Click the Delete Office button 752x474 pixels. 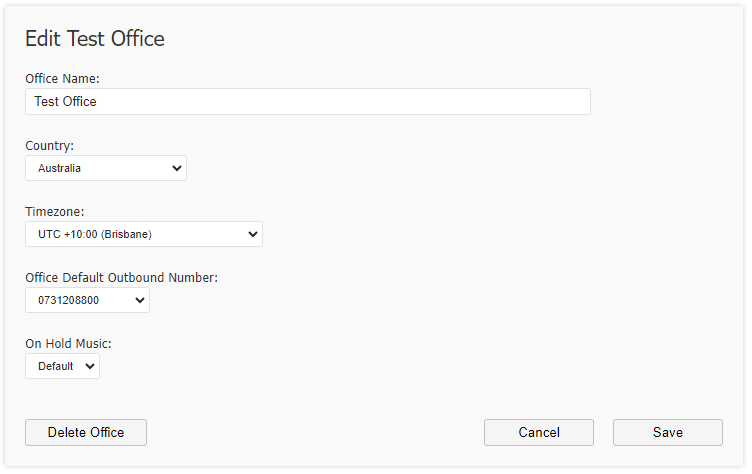86,432
